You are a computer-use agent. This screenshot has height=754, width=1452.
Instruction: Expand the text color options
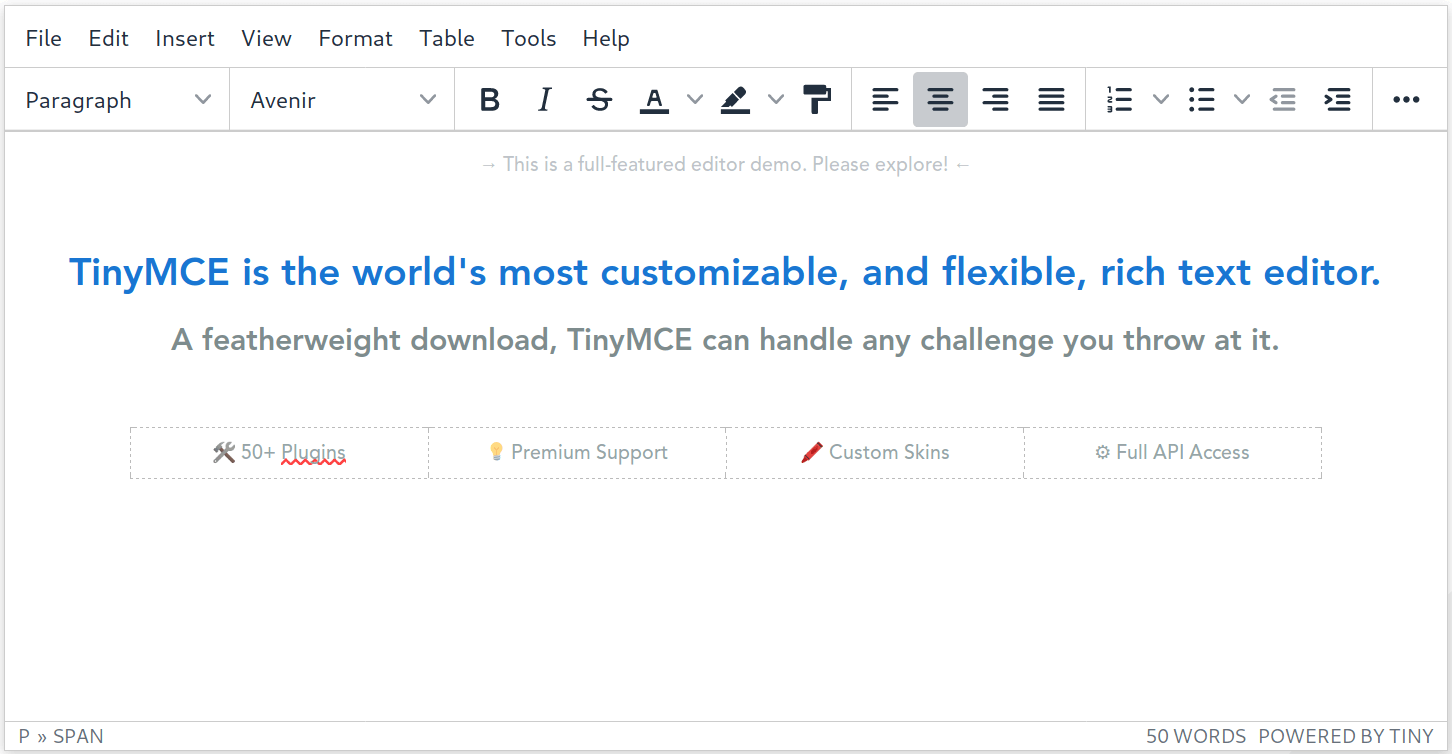[x=695, y=99]
